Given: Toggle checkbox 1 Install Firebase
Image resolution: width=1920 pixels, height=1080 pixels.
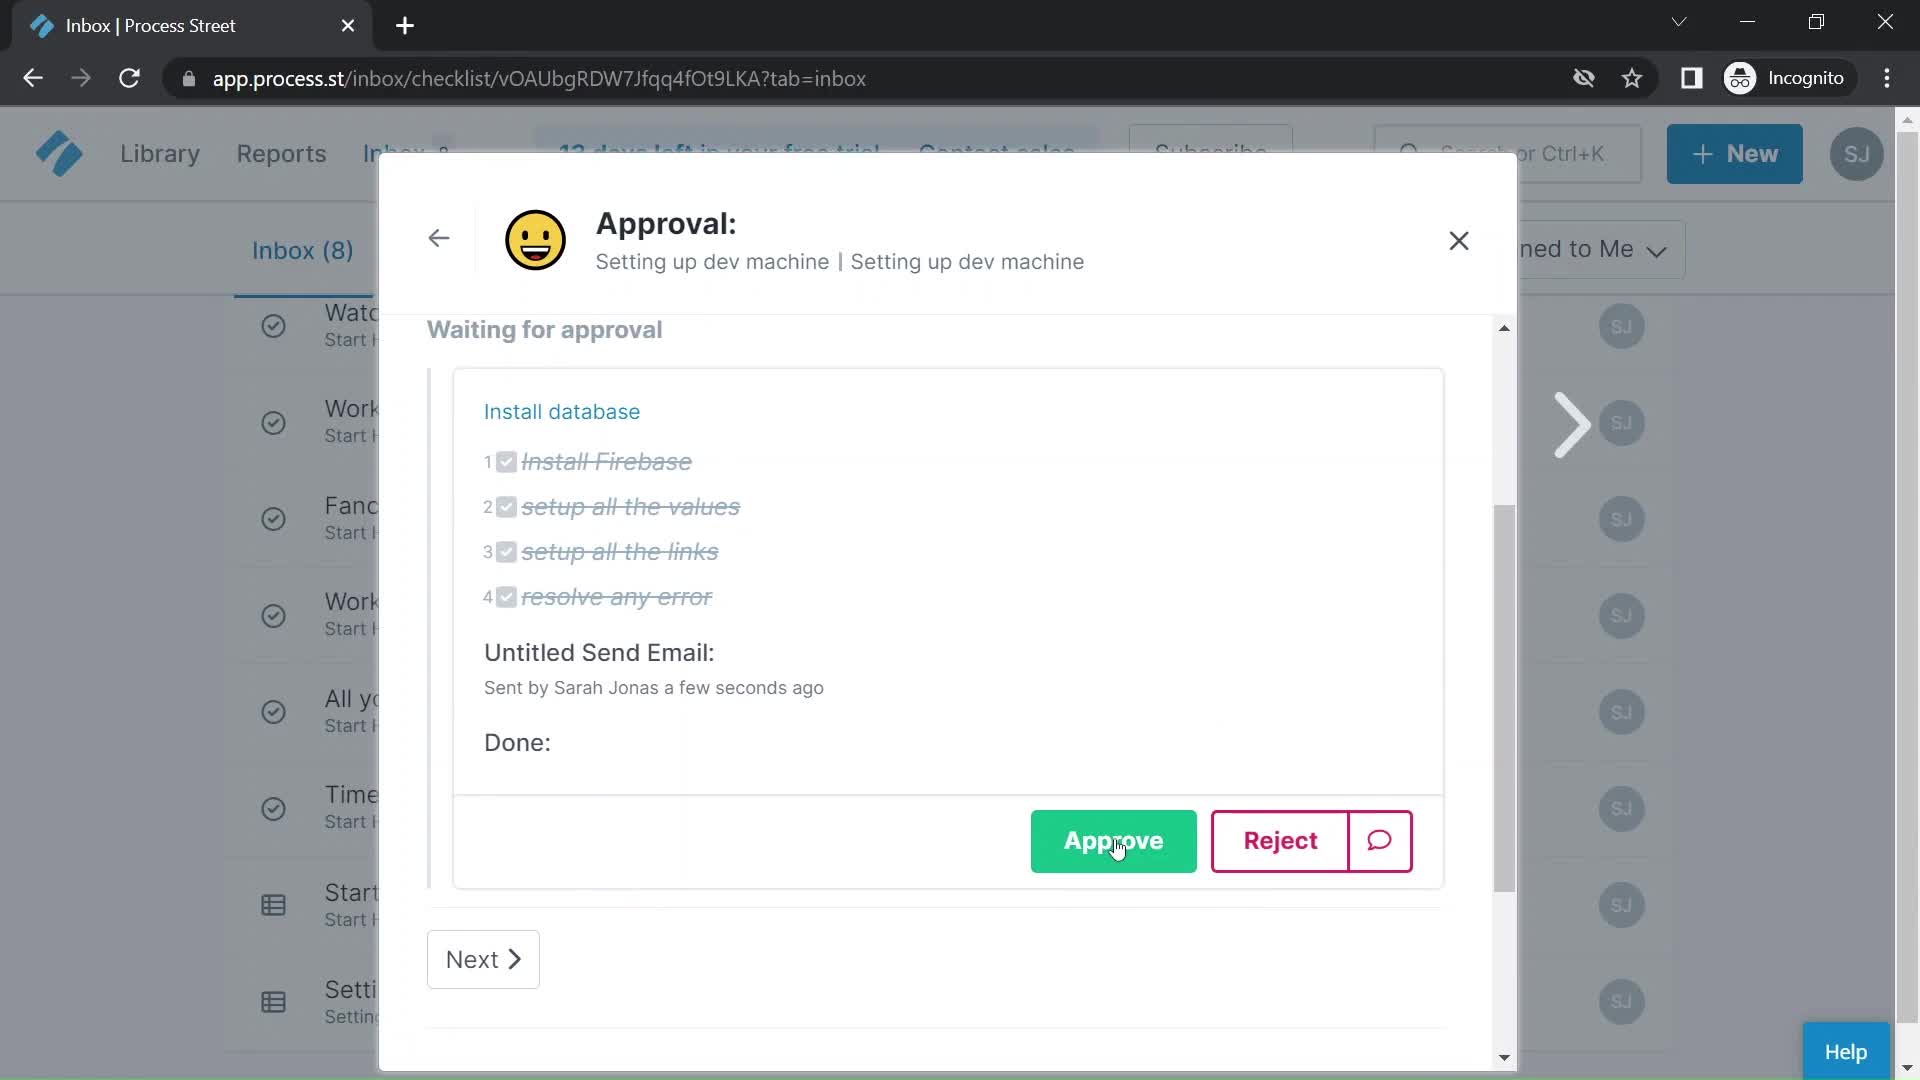Looking at the screenshot, I should pos(505,462).
